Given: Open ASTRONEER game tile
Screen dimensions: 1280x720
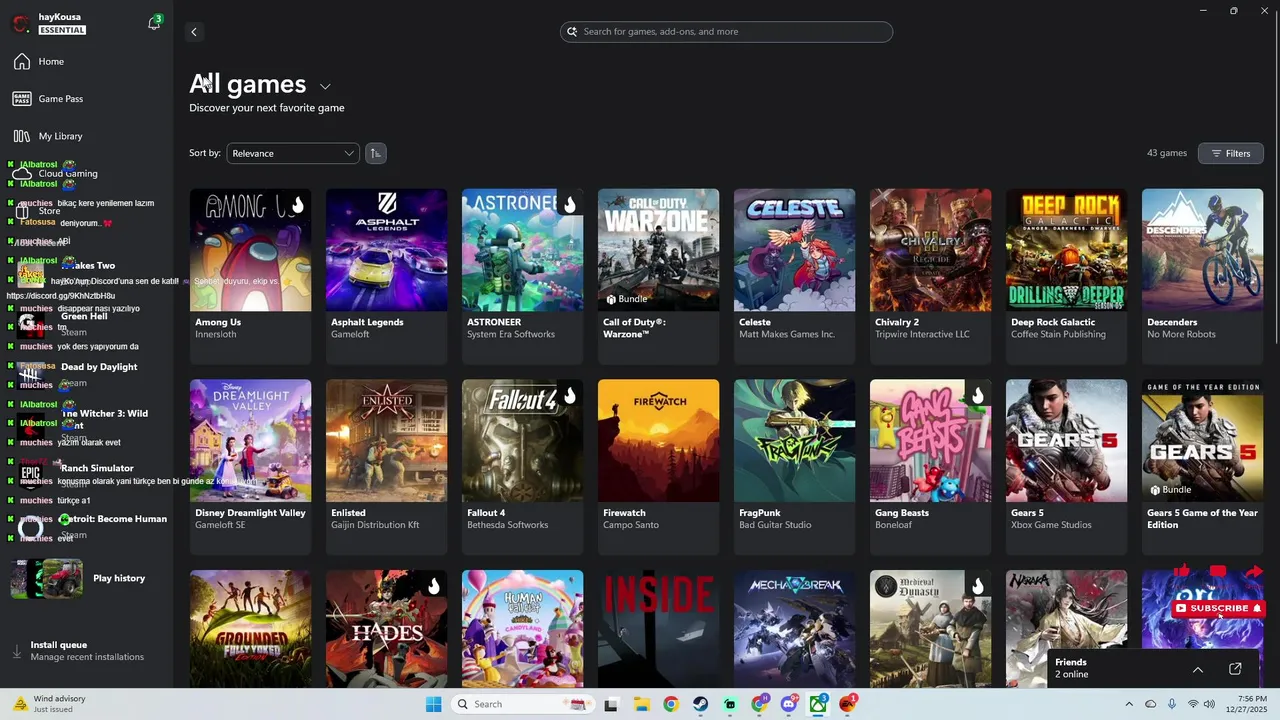Looking at the screenshot, I should coord(522,275).
